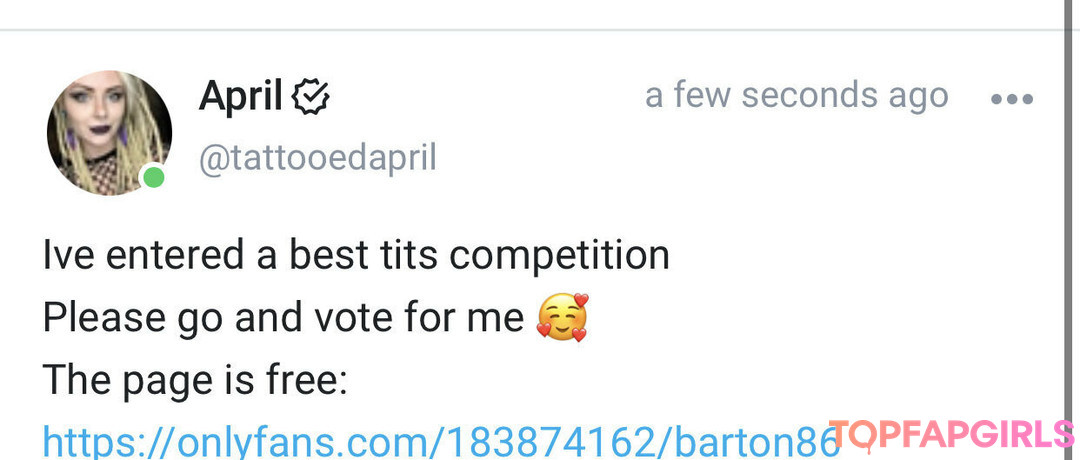The image size is (1080, 460).
Task: Open April's profile picture
Action: pyautogui.click(x=109, y=132)
